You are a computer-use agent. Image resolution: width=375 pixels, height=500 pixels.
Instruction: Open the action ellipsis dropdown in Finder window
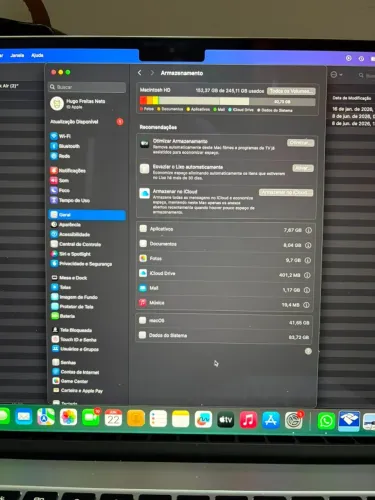(x=336, y=75)
